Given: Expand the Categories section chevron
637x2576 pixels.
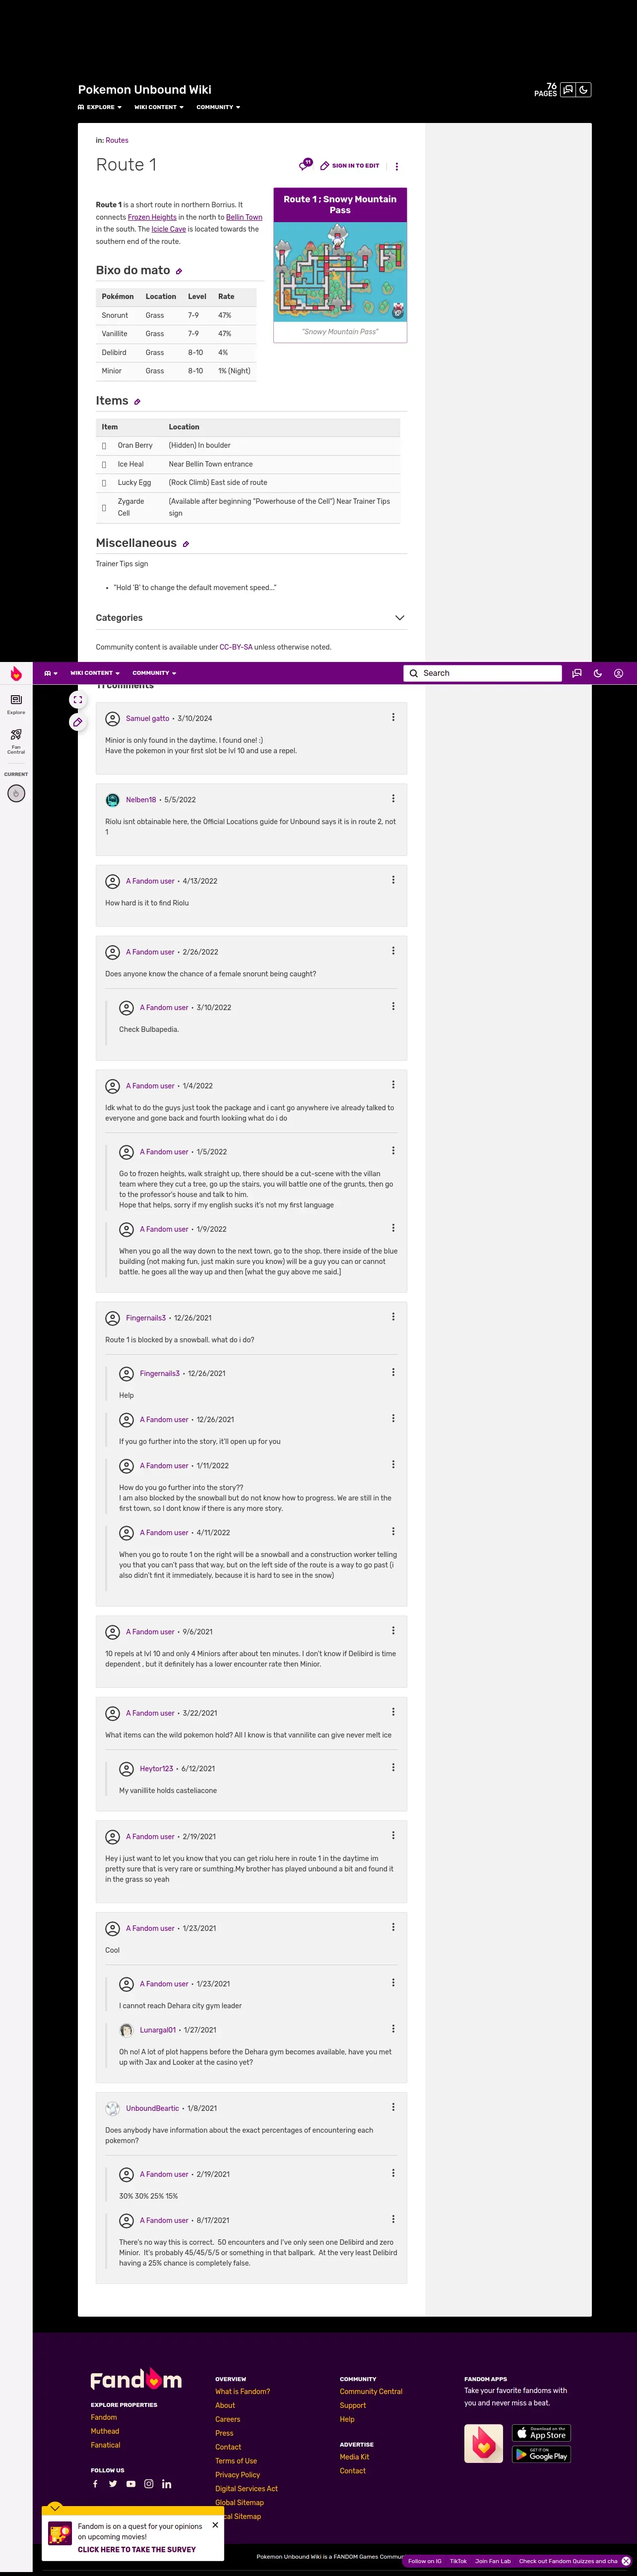Looking at the screenshot, I should tap(400, 618).
